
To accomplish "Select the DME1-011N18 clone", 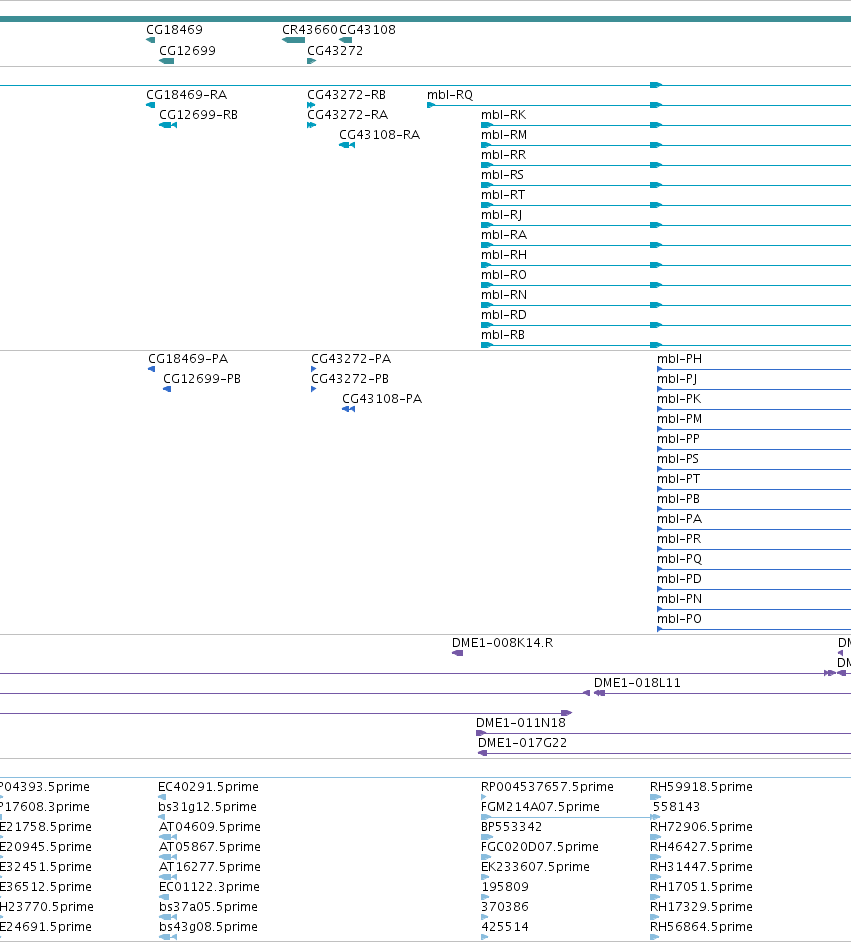I will [521, 723].
